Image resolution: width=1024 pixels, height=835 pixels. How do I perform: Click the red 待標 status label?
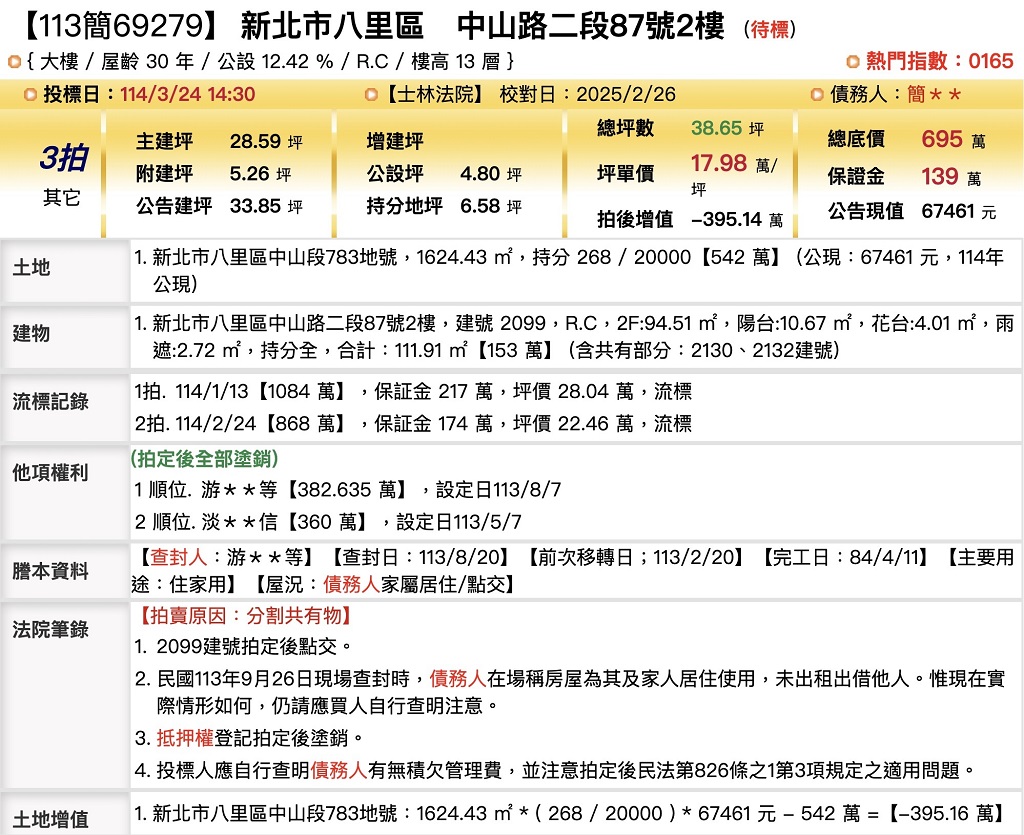tap(770, 29)
